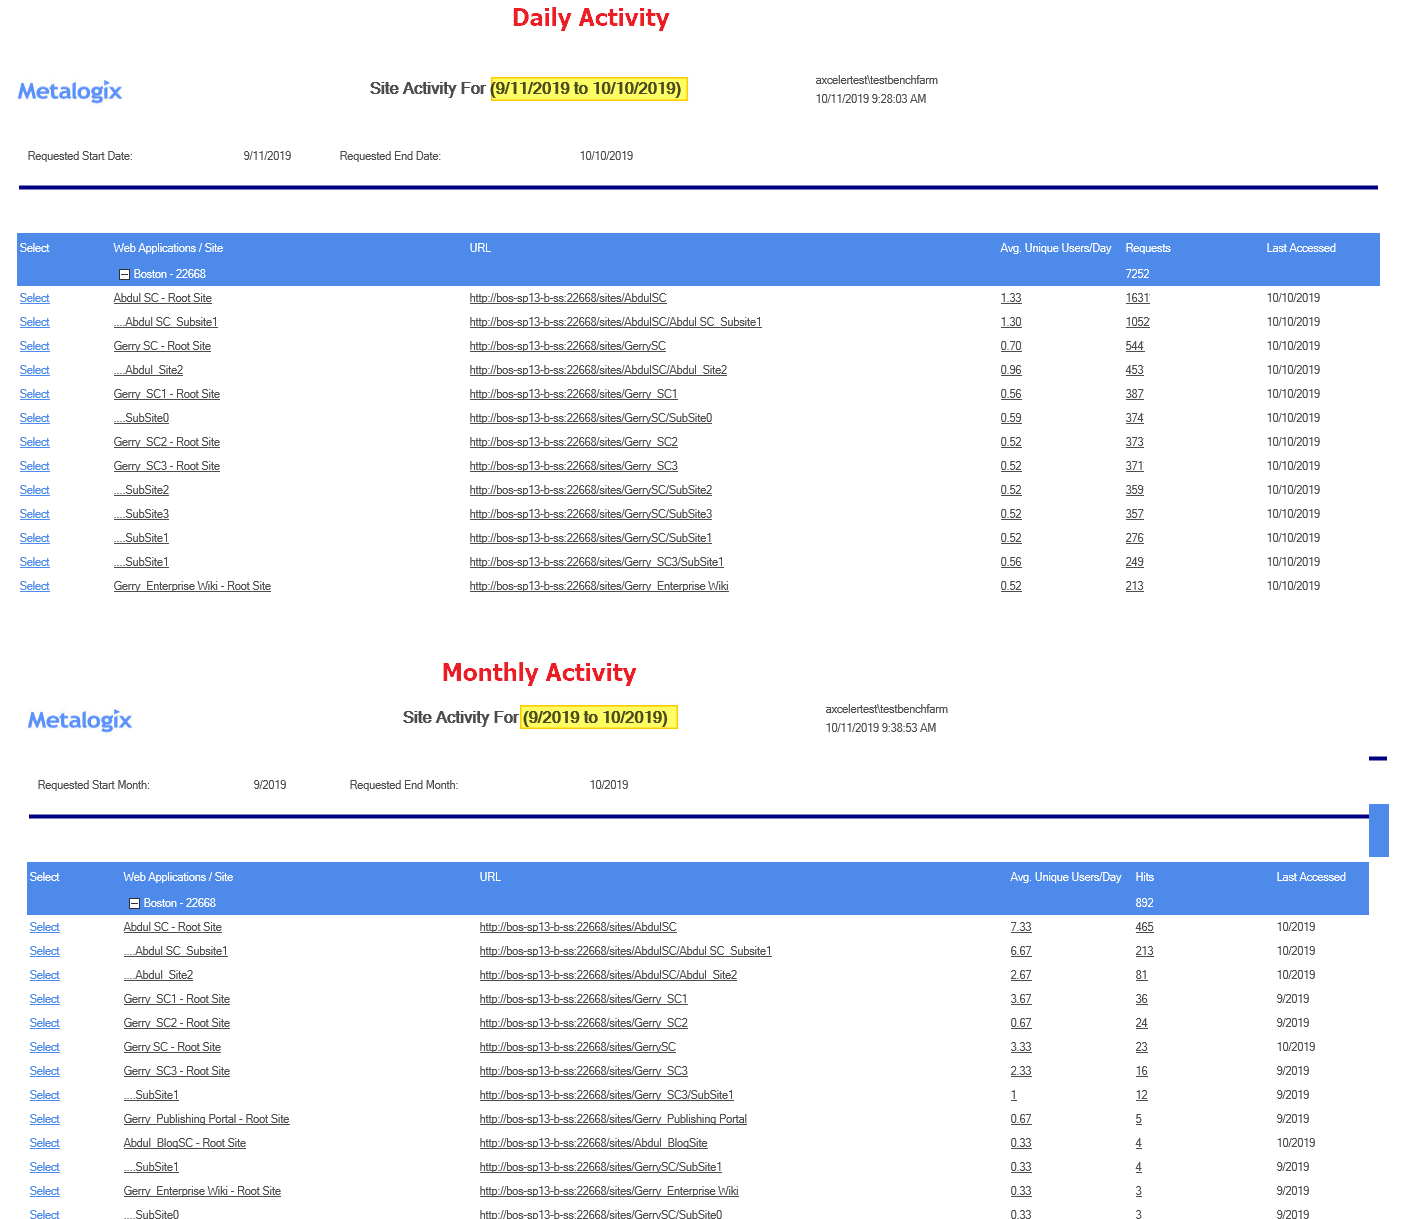This screenshot has width=1423, height=1219.
Task: Collapse Boston - 22668 under Monthly Activity
Action: click(x=134, y=903)
